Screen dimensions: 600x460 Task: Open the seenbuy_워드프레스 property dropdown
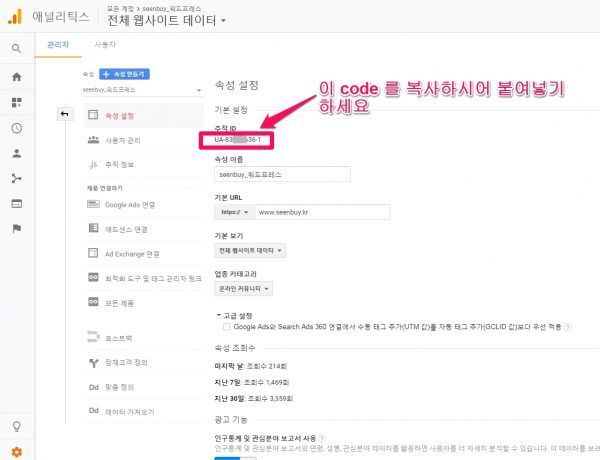[142, 90]
